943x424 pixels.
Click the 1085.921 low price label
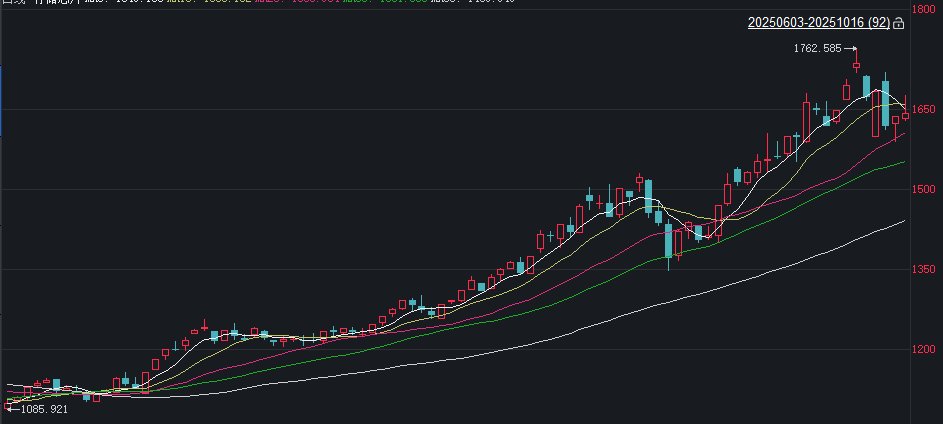pos(44,409)
